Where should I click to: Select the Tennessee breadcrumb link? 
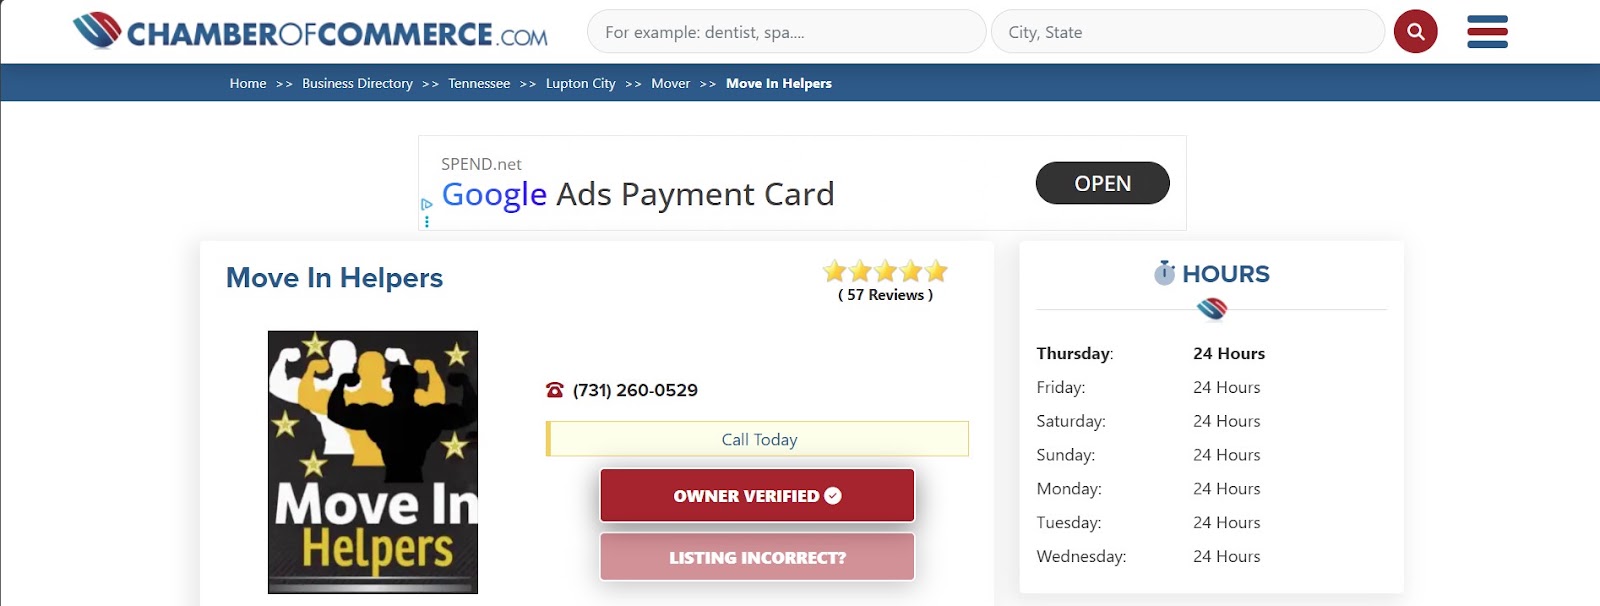[479, 83]
